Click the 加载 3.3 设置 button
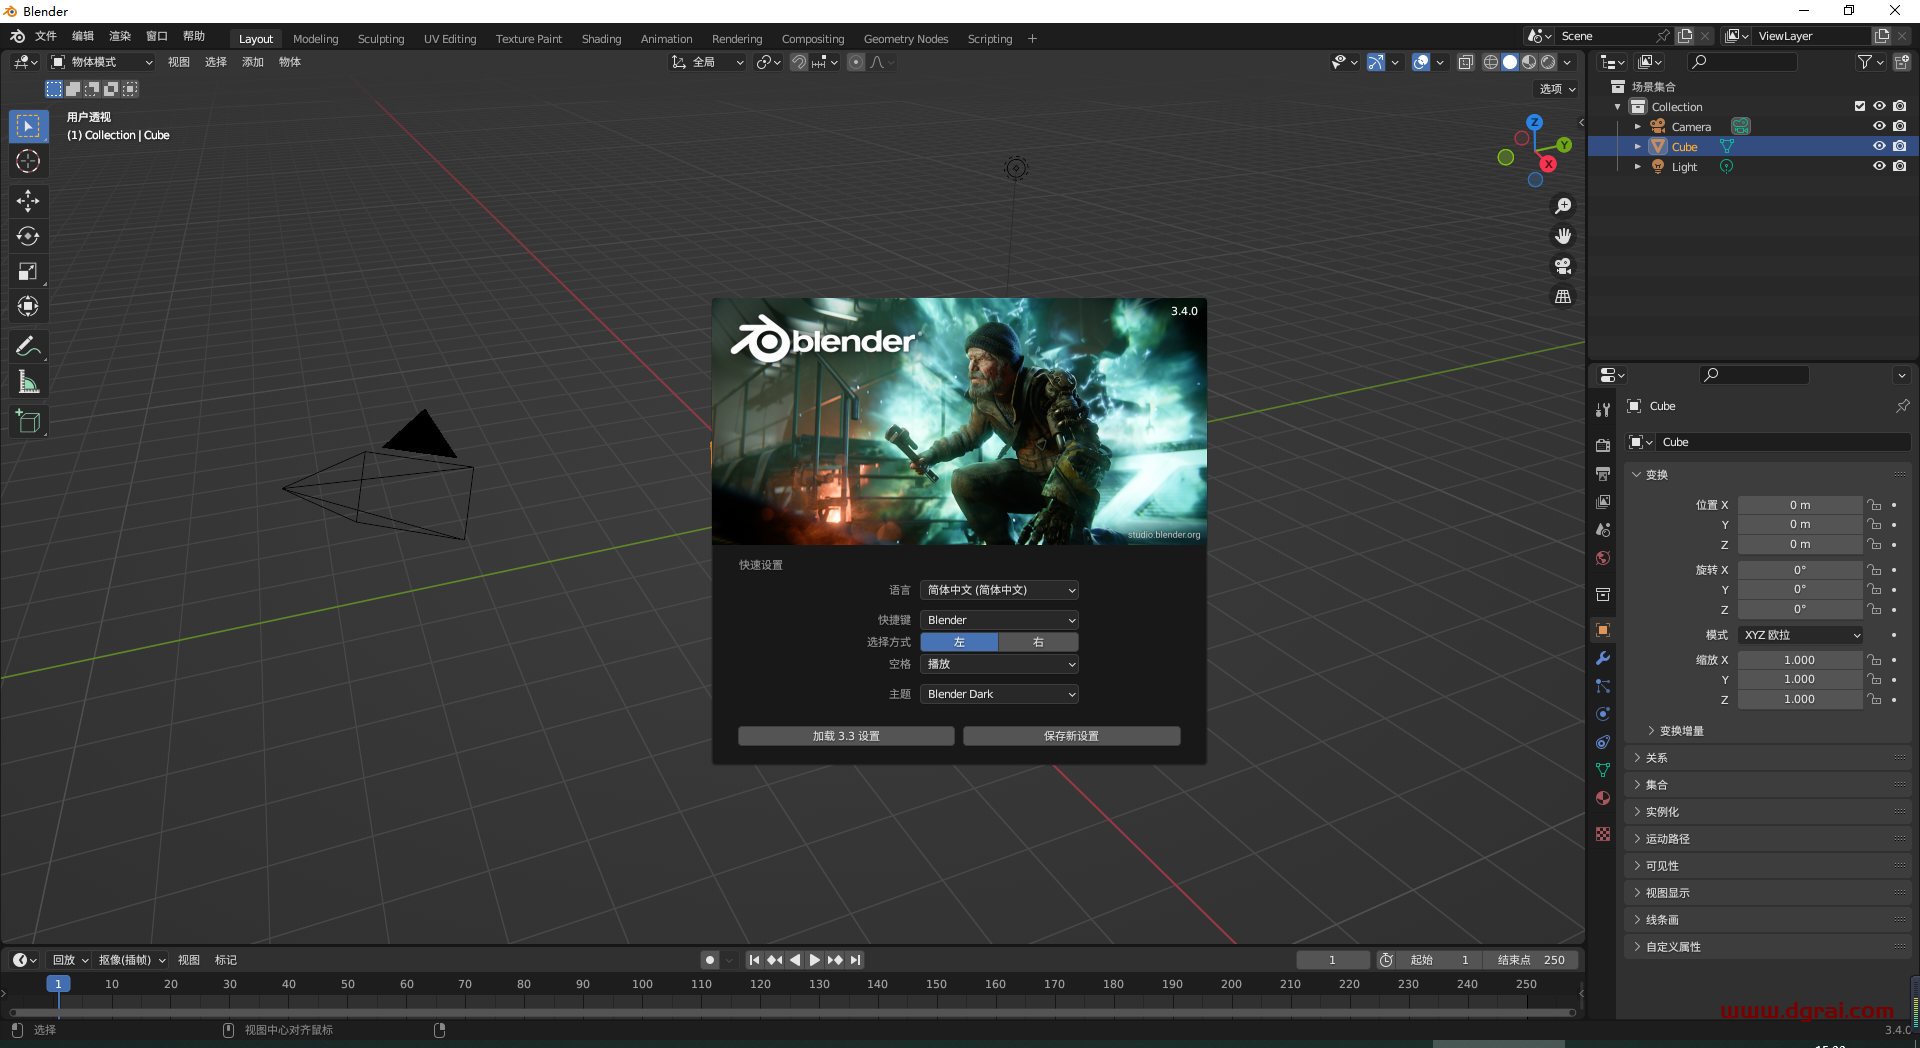 click(x=846, y=736)
